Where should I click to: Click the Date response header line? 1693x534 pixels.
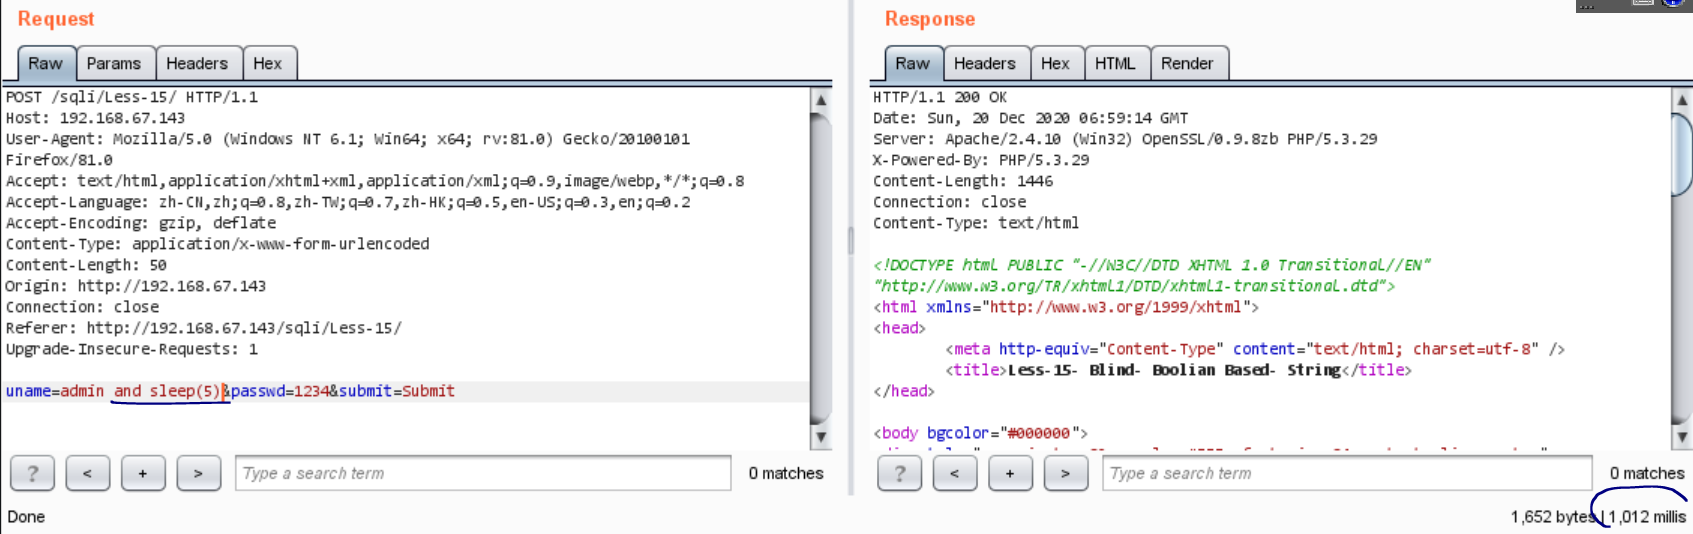tap(1031, 118)
